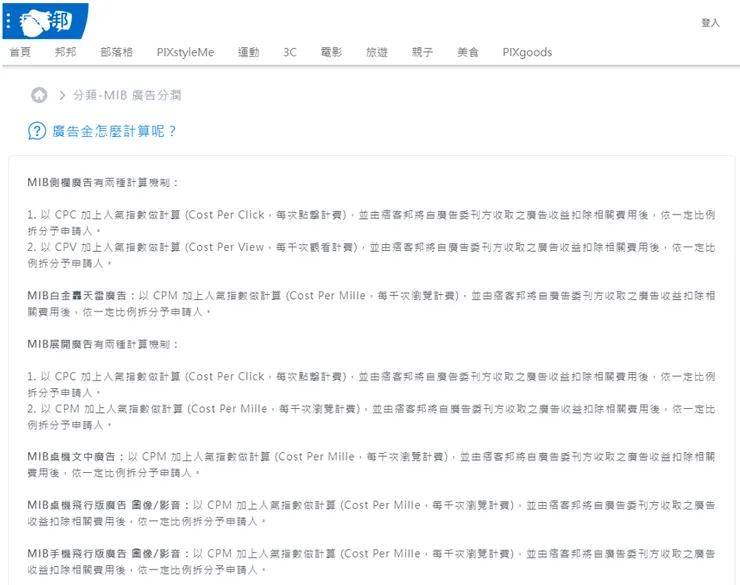Open the 美食 nav item
This screenshot has width=740, height=585.
click(468, 52)
